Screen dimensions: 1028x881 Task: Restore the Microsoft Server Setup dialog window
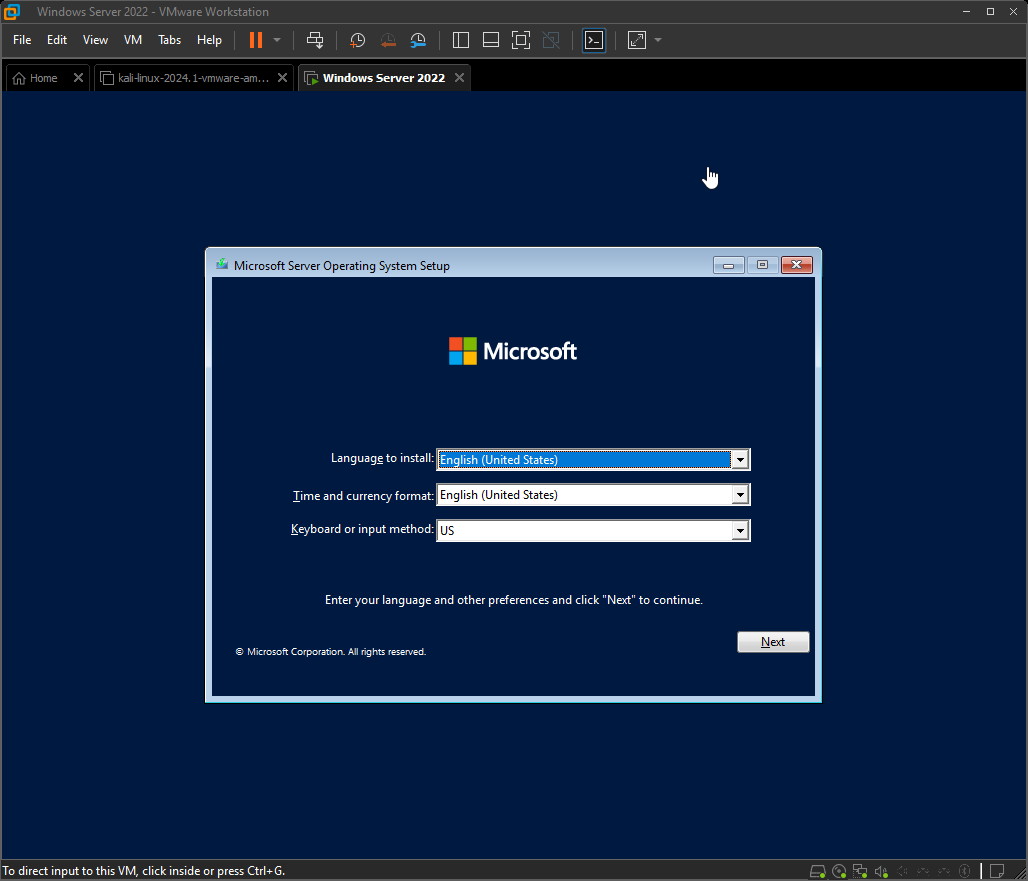(762, 265)
